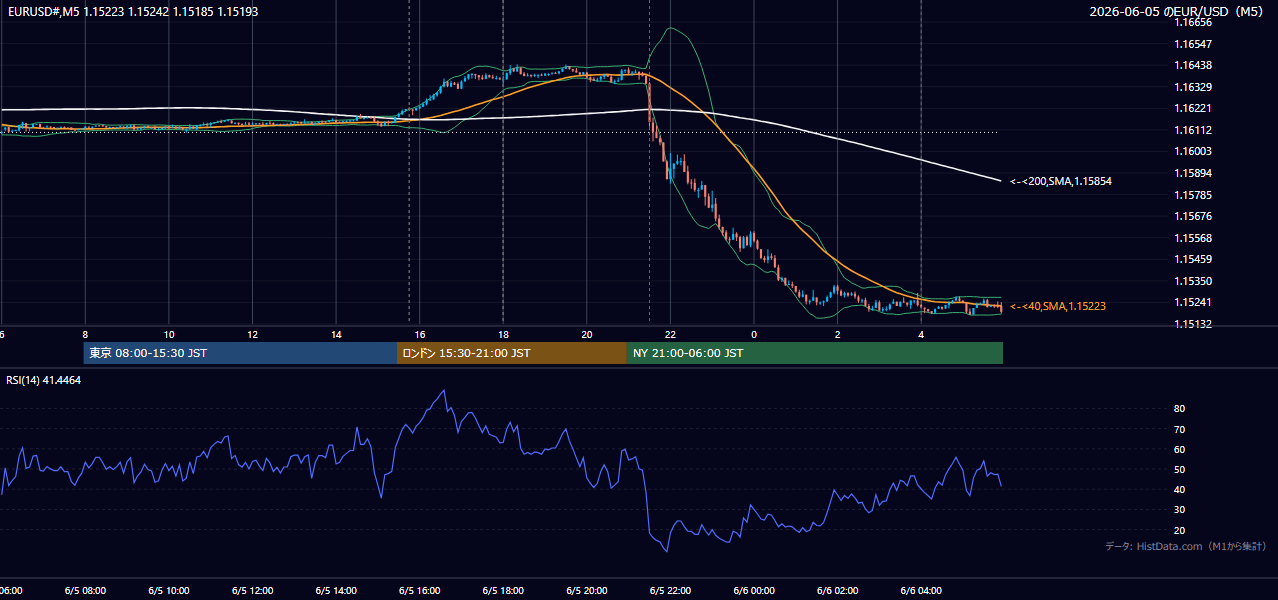Click price axis value 1.16221
Screen dimensions: 1278x600
[1193, 108]
